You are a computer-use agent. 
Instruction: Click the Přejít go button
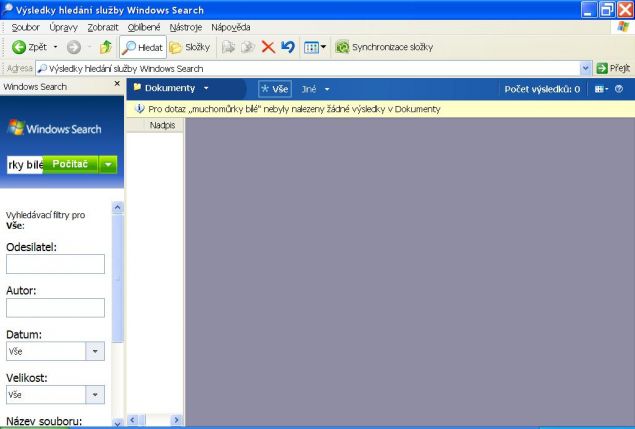(613, 68)
